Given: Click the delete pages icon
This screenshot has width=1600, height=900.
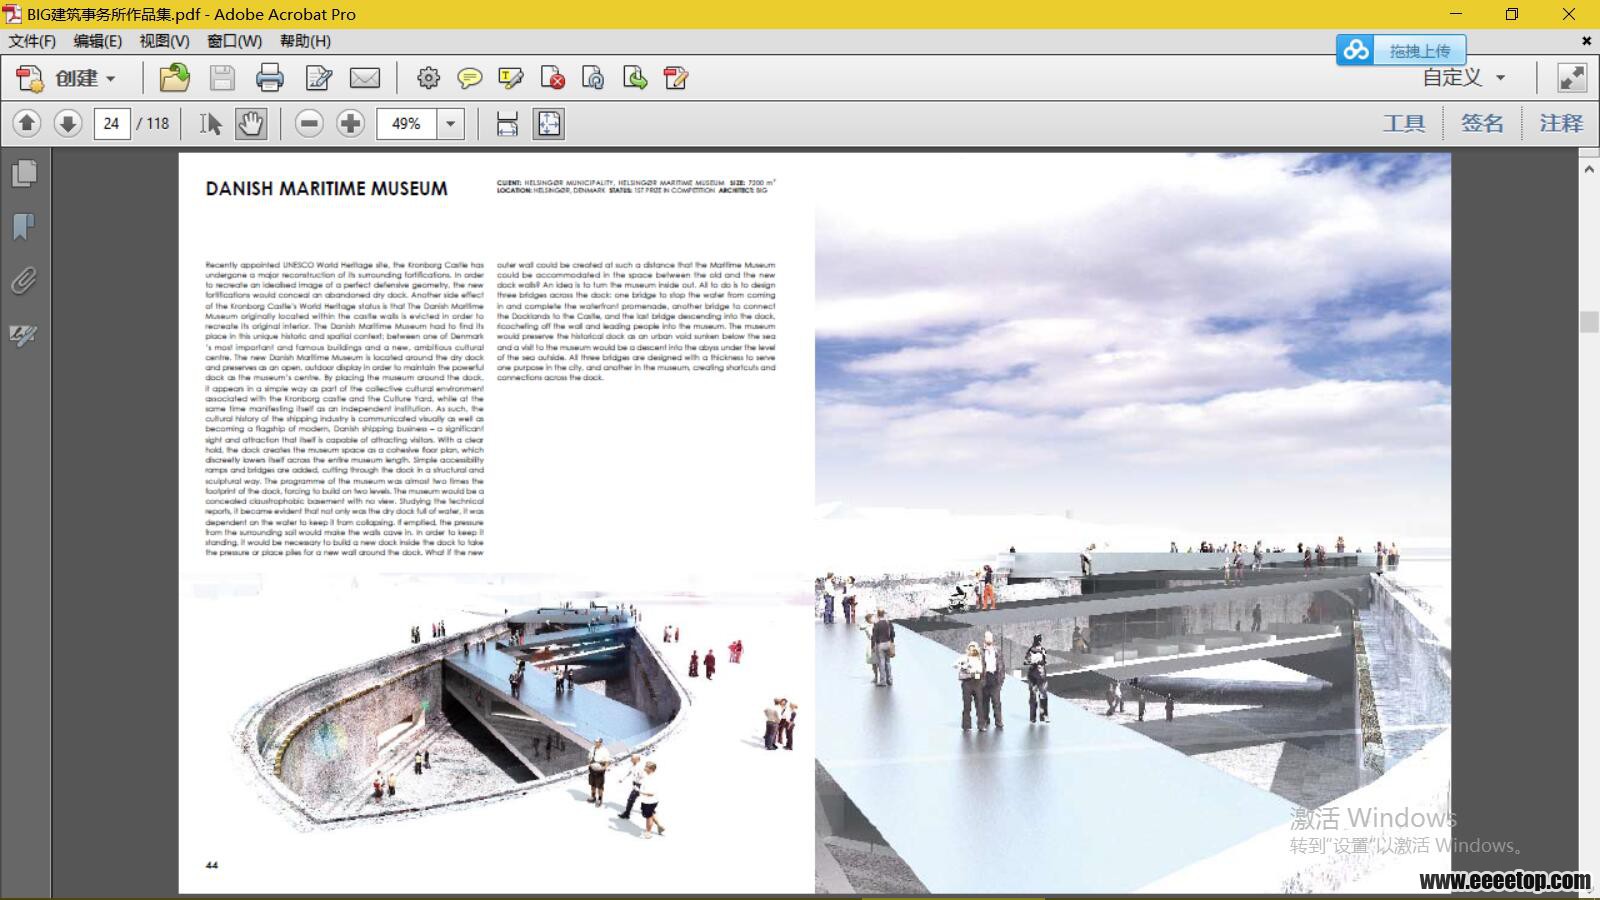Looking at the screenshot, I should click(x=552, y=78).
